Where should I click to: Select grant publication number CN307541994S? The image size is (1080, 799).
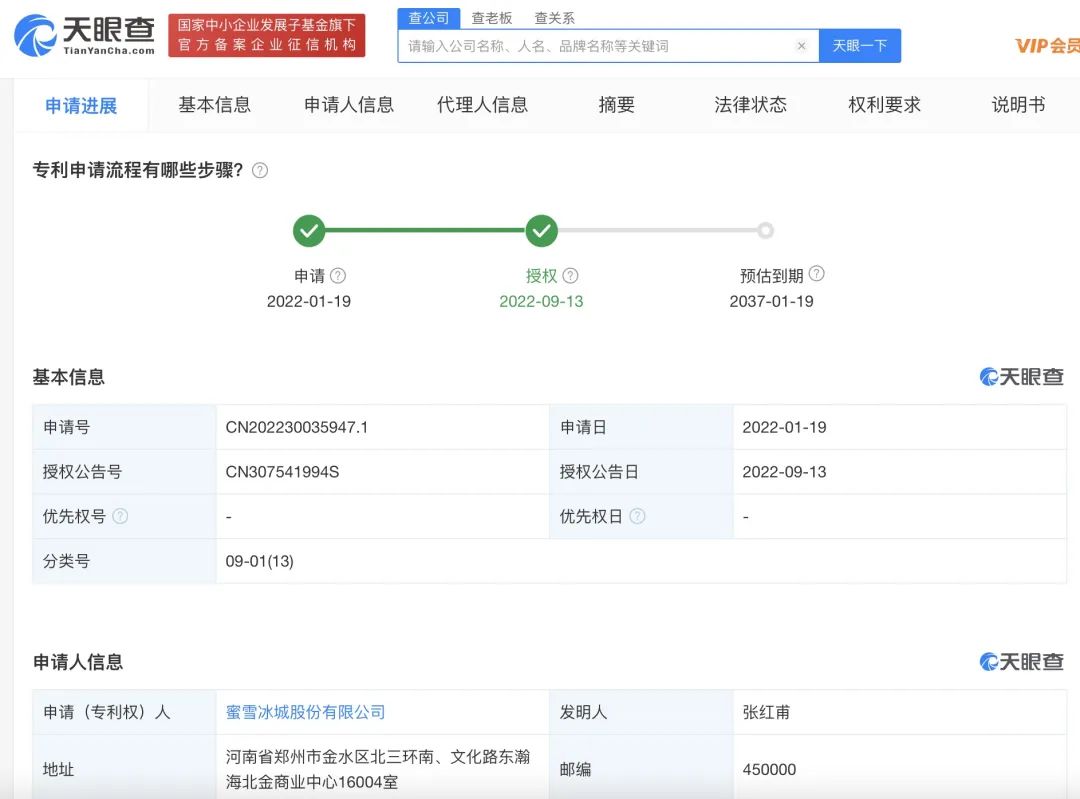tap(282, 472)
